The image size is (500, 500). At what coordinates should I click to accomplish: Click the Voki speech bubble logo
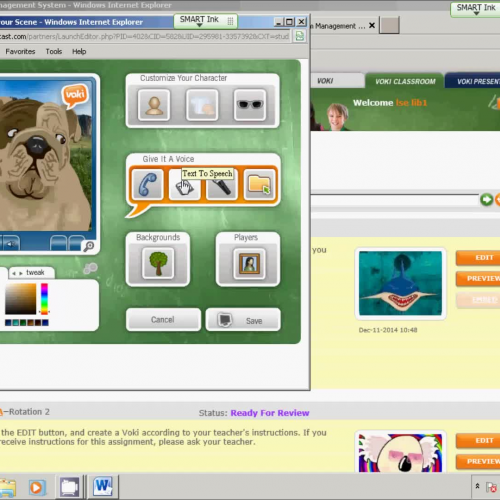[x=75, y=95]
